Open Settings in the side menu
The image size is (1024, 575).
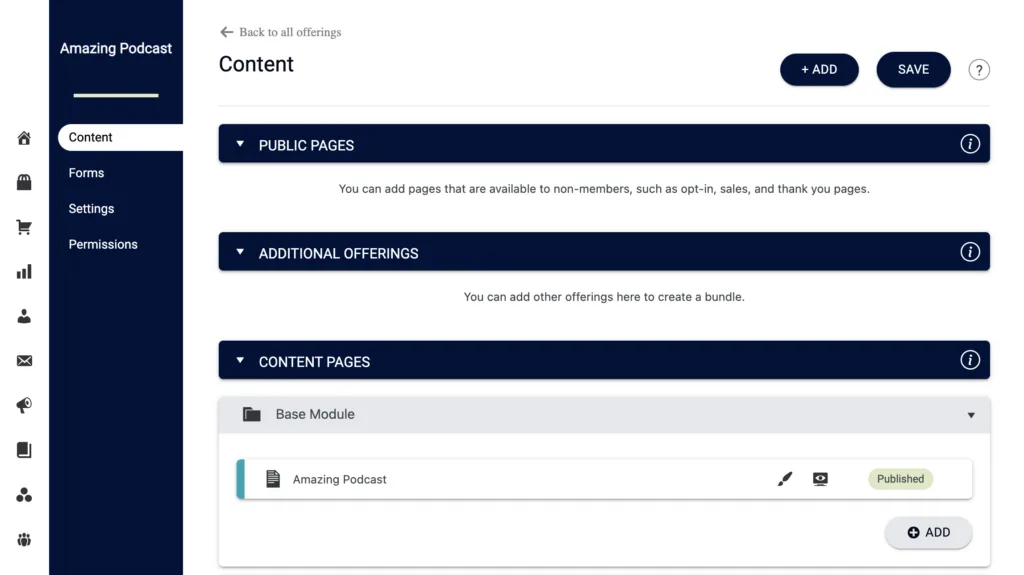point(91,208)
